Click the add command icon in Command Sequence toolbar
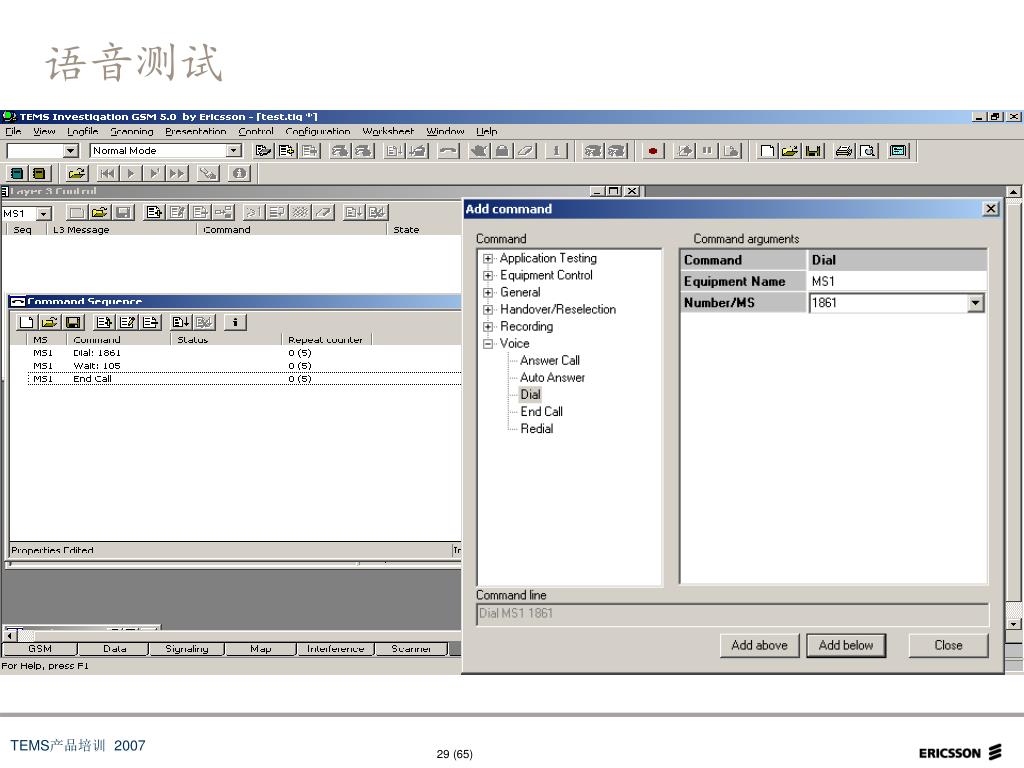This screenshot has width=1024, height=768. coord(104,322)
